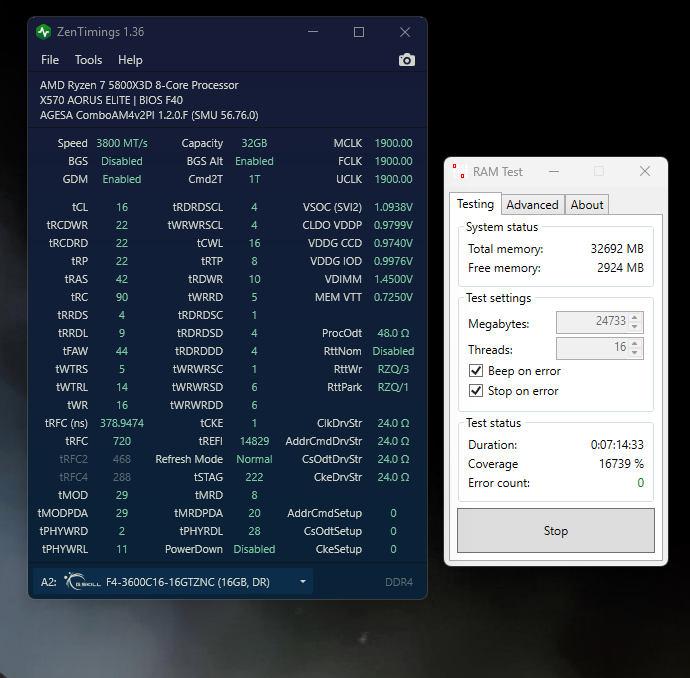Increase Threads with the up stepper arrow
Screen dimensions: 690x678
[x=635, y=343]
